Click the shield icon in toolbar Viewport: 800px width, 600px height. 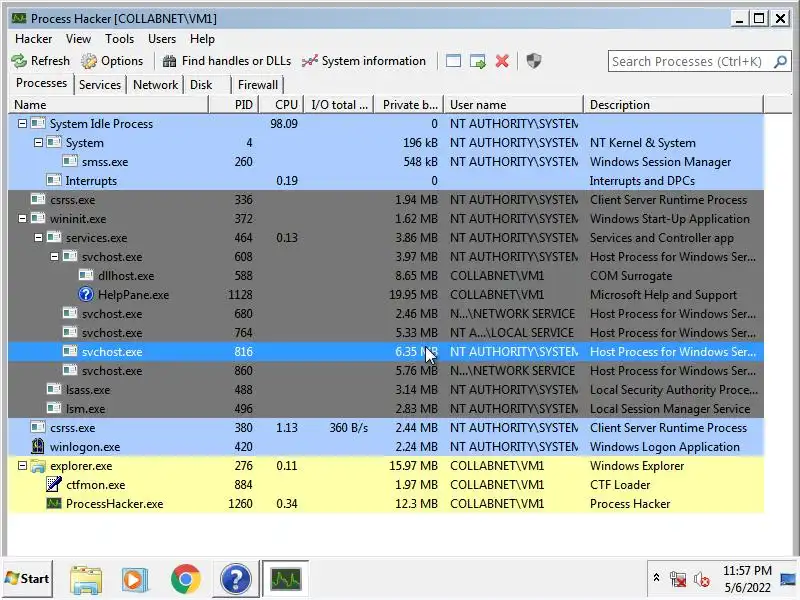(534, 61)
